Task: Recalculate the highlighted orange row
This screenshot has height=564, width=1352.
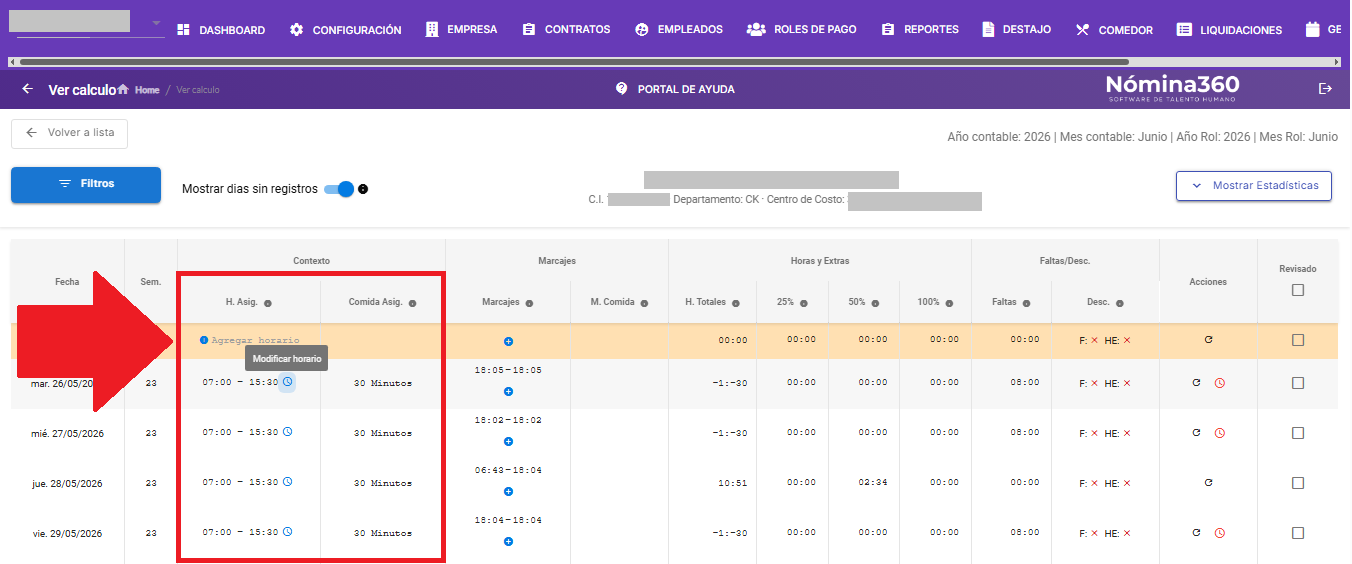Action: click(1208, 340)
